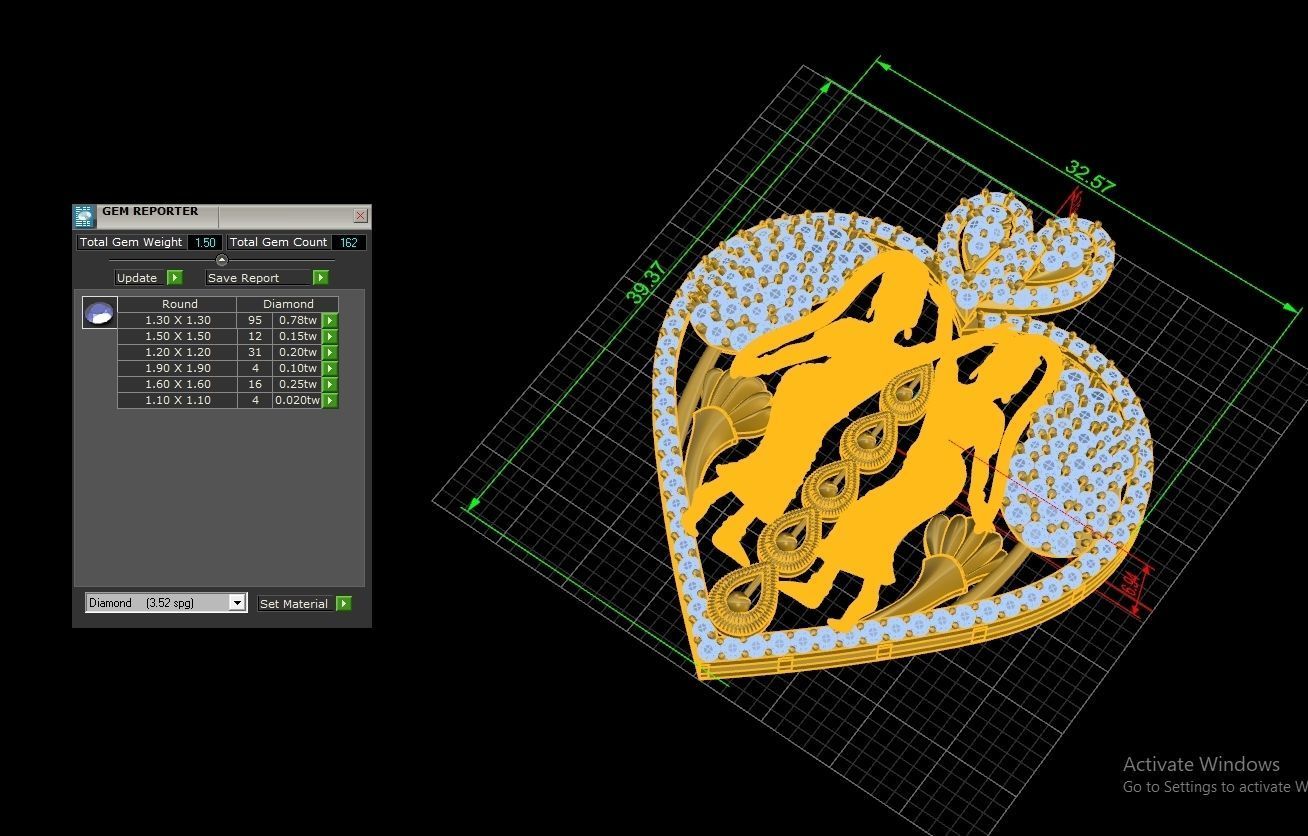This screenshot has width=1308, height=836.
Task: Select the 1.90 X 1.90 size cell
Action: click(178, 369)
